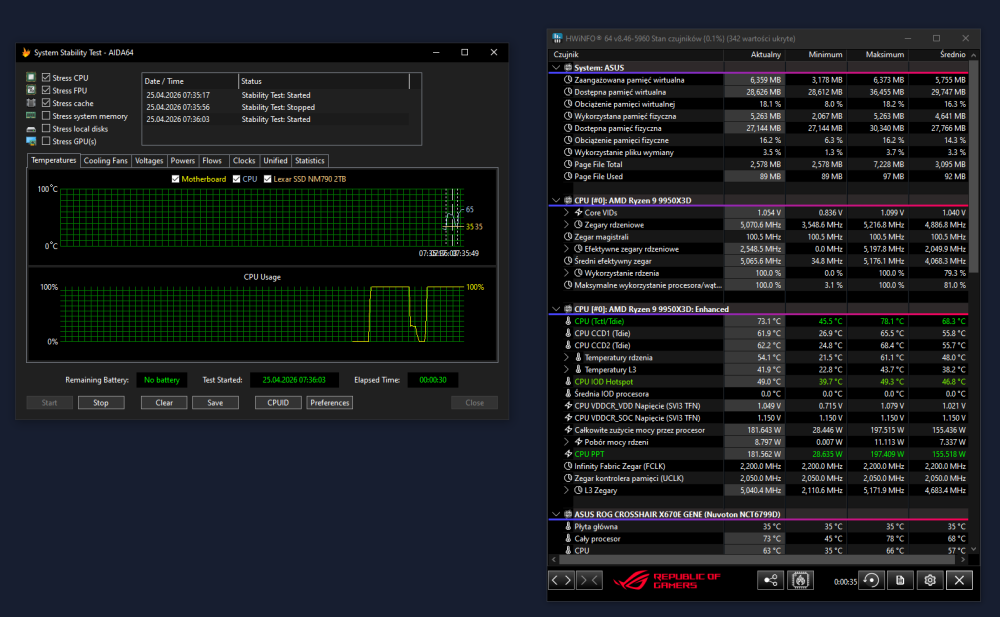The height and width of the screenshot is (617, 1000).
Task: Open the Statistics tab
Action: [309, 161]
